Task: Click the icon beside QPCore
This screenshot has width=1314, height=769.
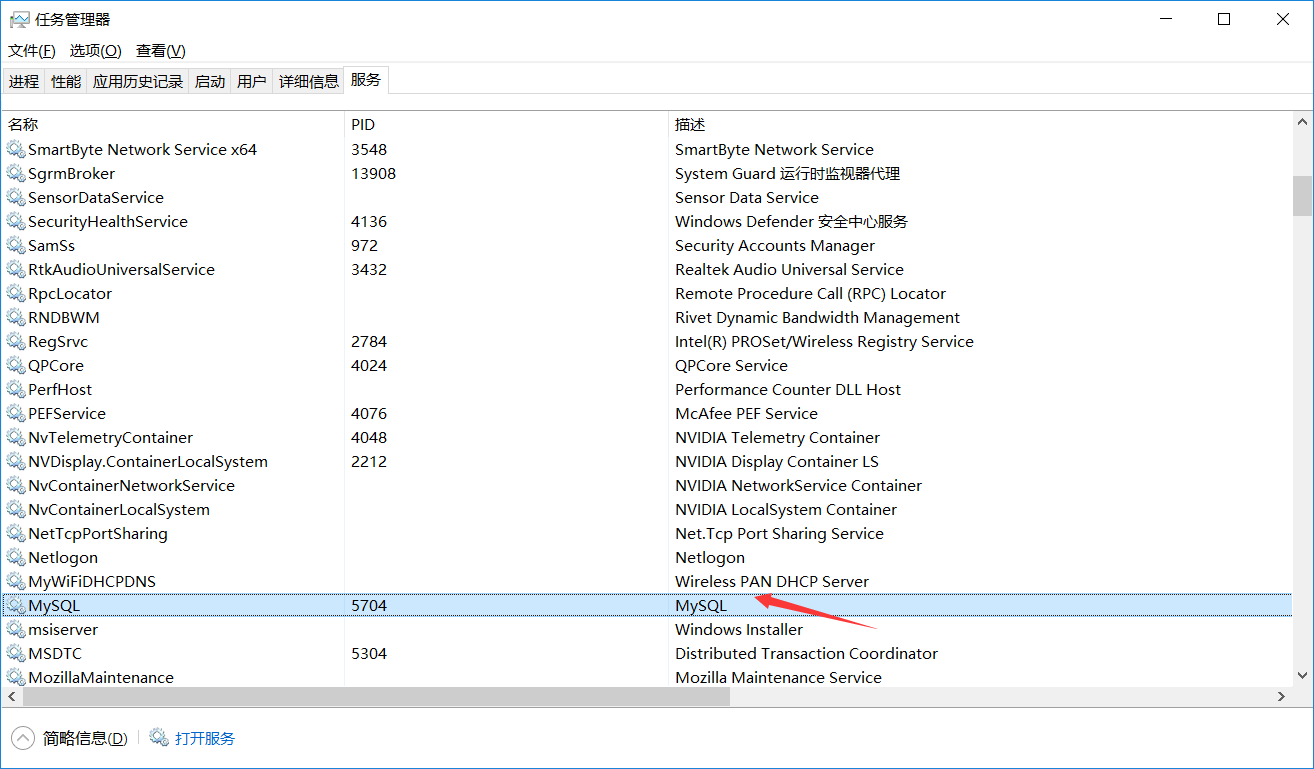Action: pos(15,366)
